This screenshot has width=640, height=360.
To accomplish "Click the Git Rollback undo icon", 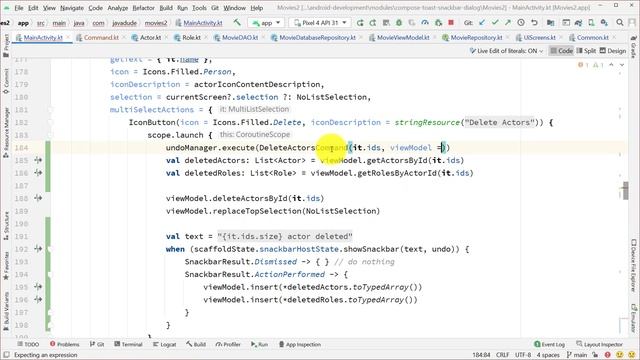I will click(x=534, y=23).
